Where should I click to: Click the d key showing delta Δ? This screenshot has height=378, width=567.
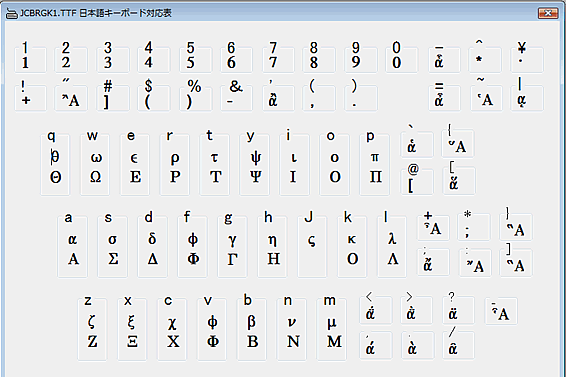coord(152,247)
